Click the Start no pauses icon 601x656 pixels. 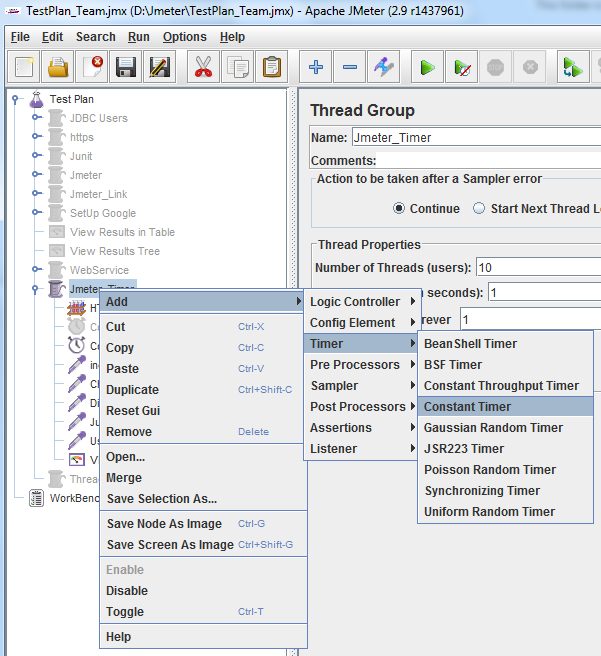461,67
